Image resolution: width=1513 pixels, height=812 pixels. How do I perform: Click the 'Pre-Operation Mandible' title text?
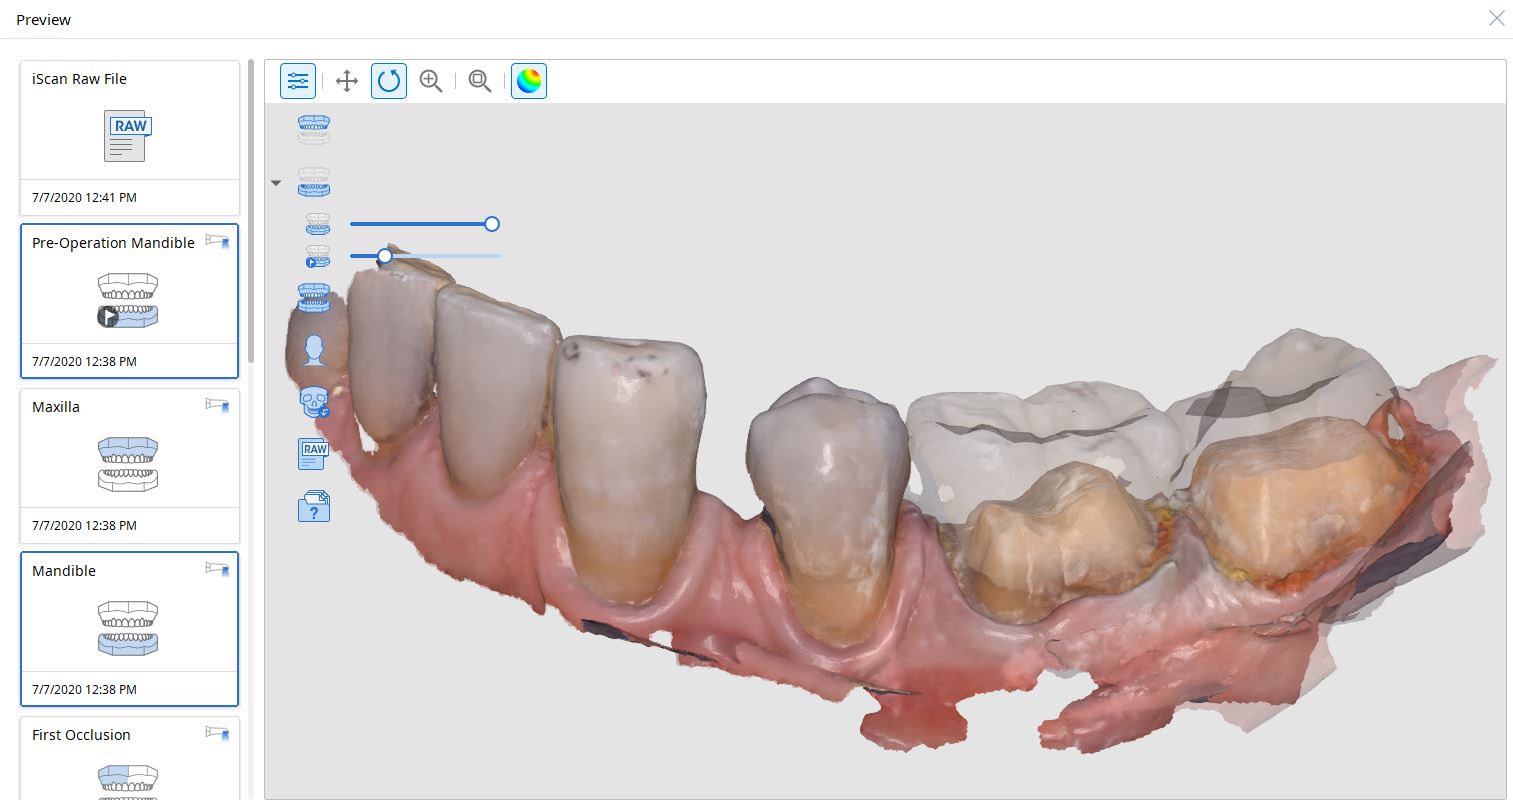[113, 243]
